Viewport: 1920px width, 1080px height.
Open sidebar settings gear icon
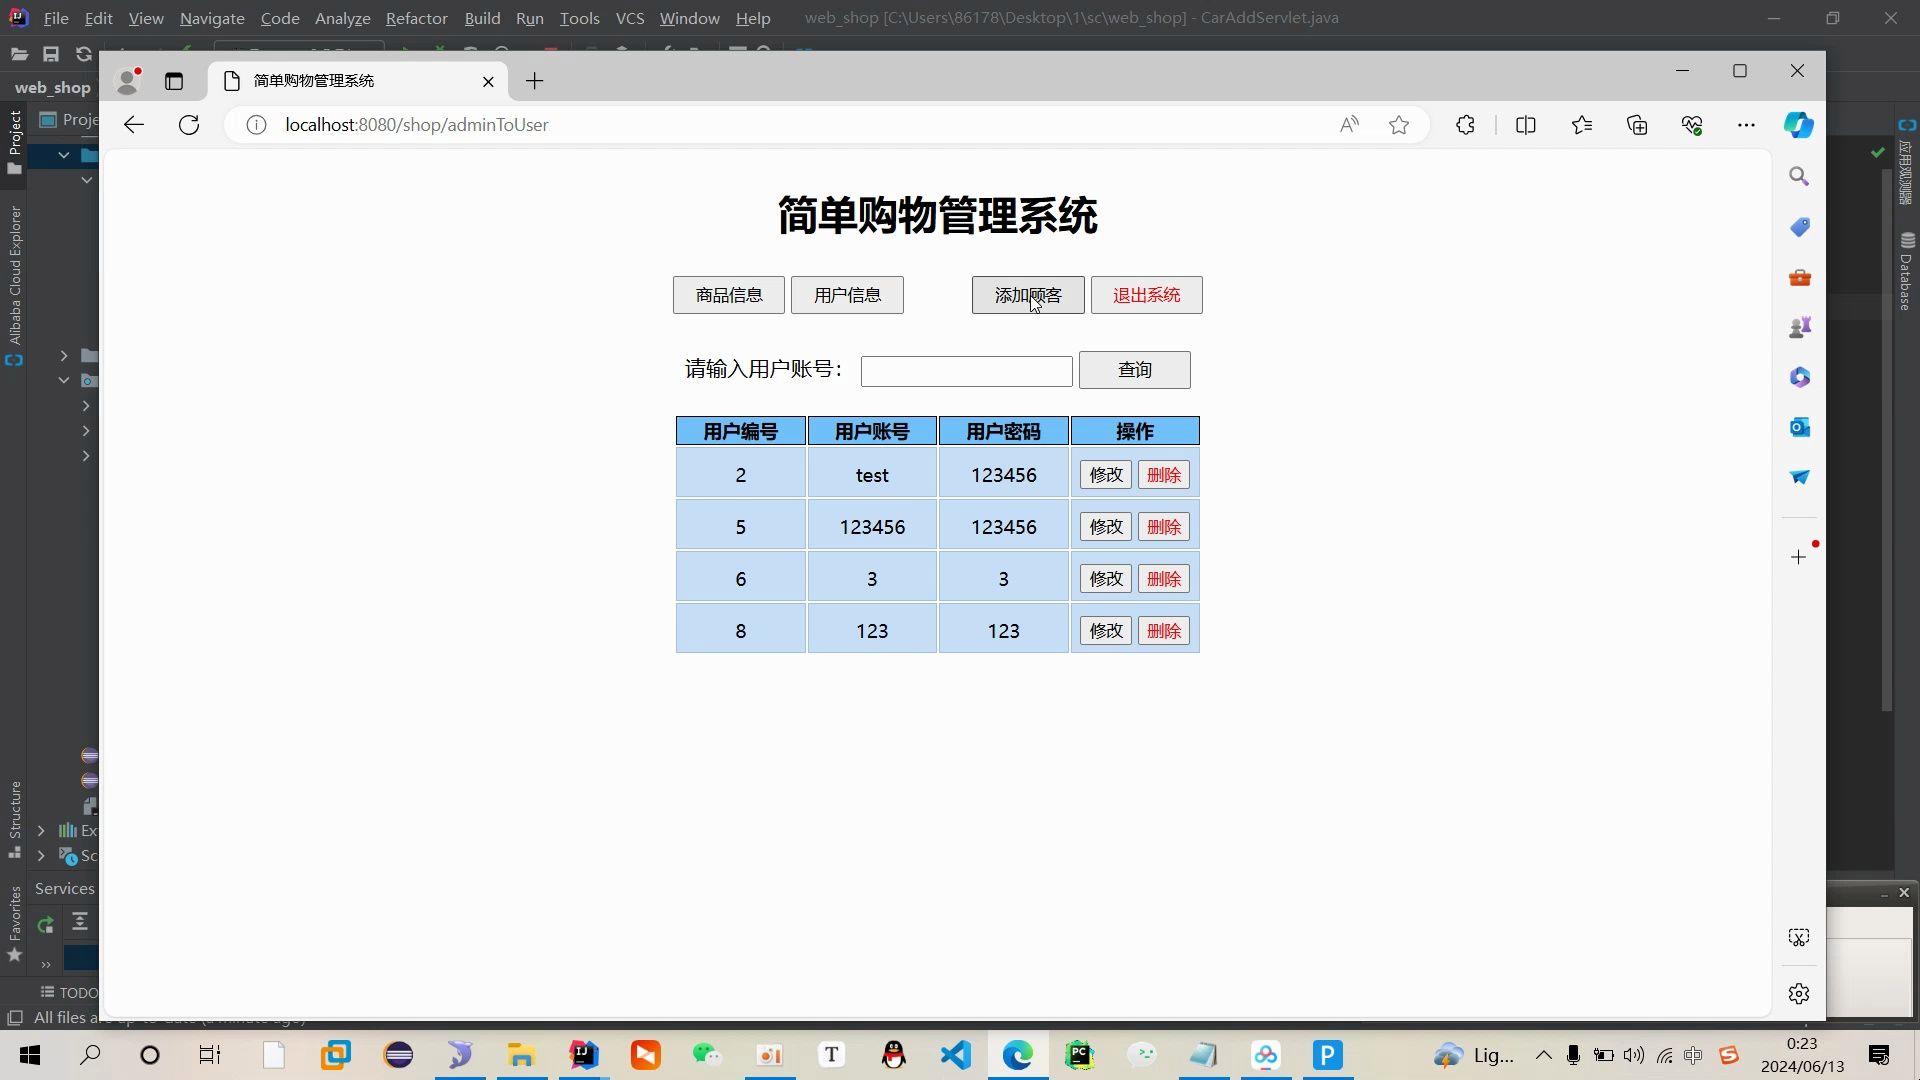1799,994
